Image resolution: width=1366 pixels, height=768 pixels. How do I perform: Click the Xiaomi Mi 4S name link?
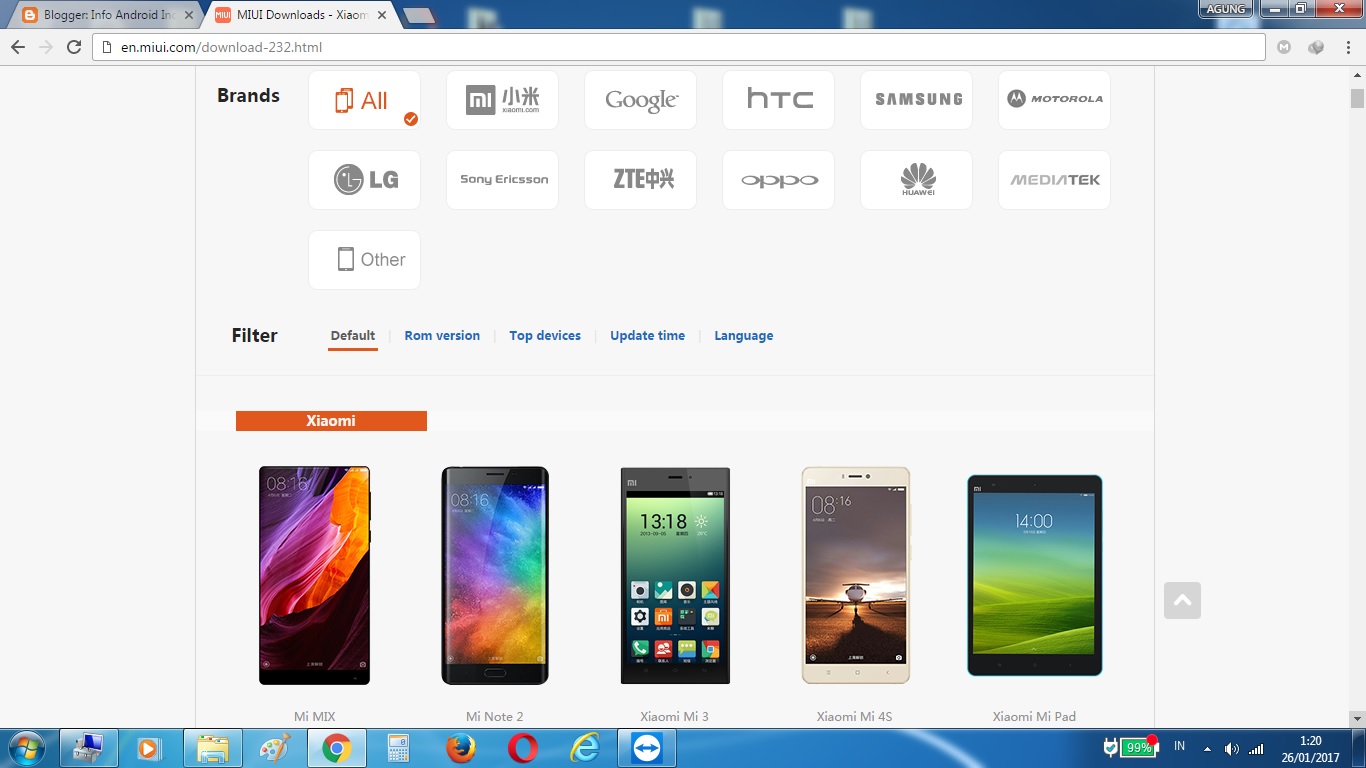[855, 717]
